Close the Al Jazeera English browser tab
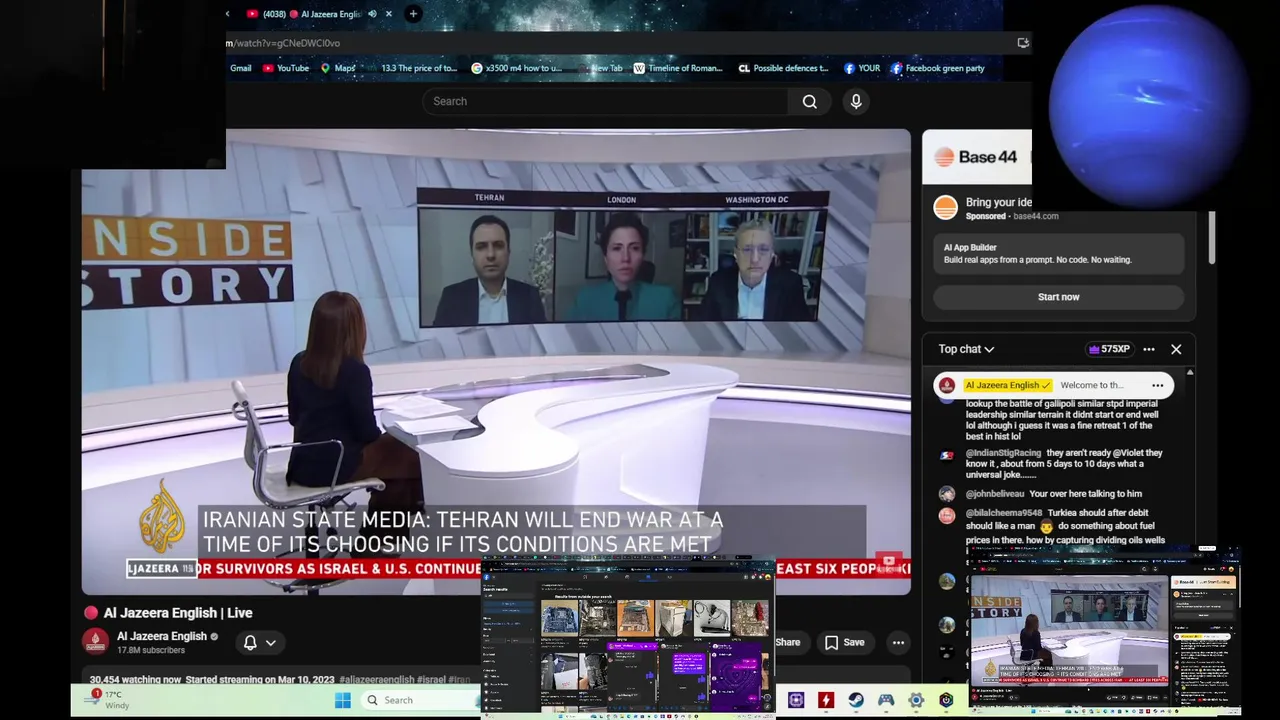The height and width of the screenshot is (720, 1280). coord(389,14)
